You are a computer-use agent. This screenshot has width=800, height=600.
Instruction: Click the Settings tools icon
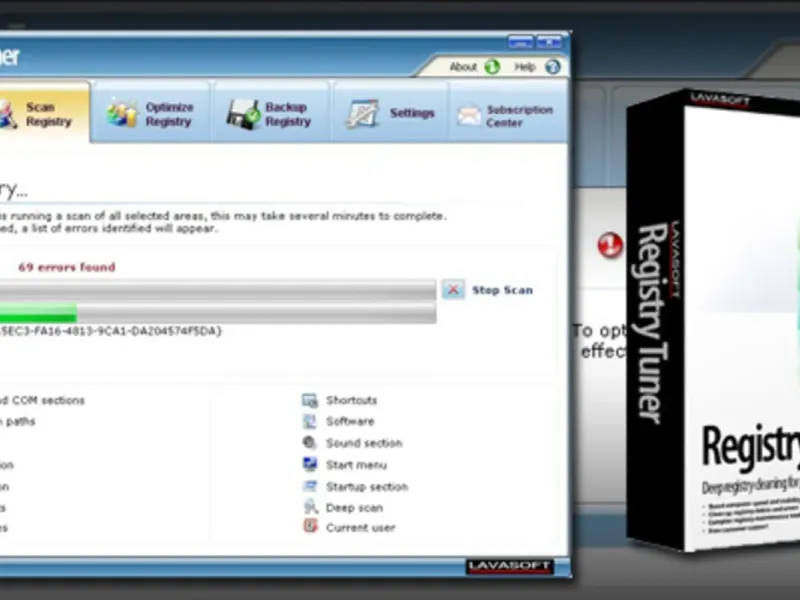(362, 113)
